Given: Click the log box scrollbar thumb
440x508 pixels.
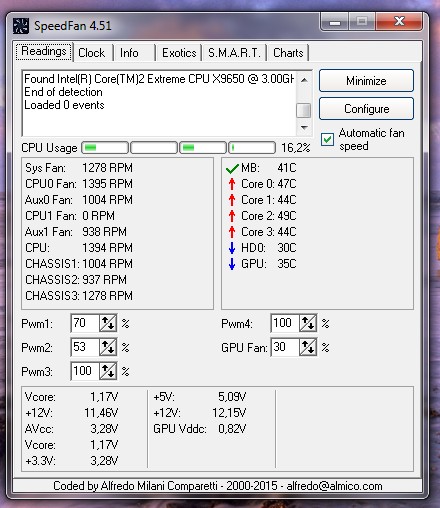Looking at the screenshot, I should tap(304, 110).
